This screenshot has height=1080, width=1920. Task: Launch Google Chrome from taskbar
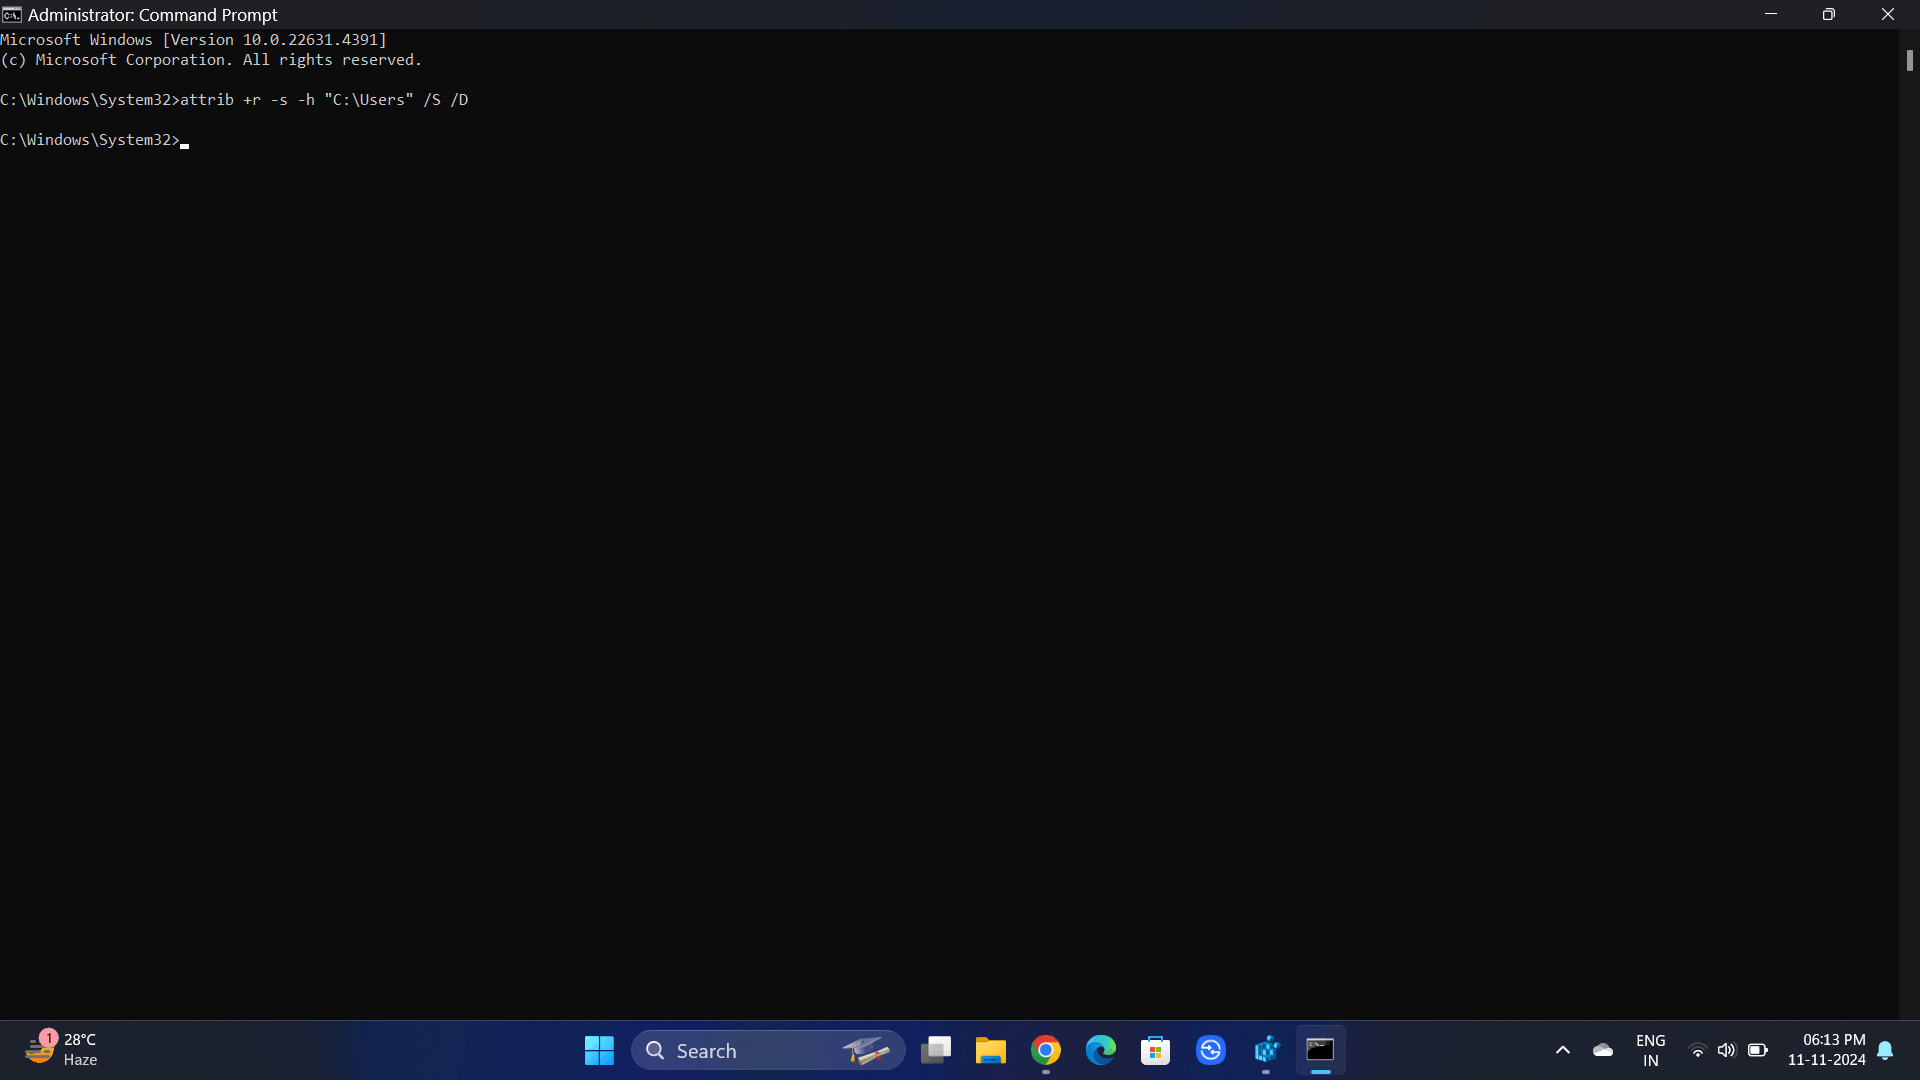click(1046, 1050)
